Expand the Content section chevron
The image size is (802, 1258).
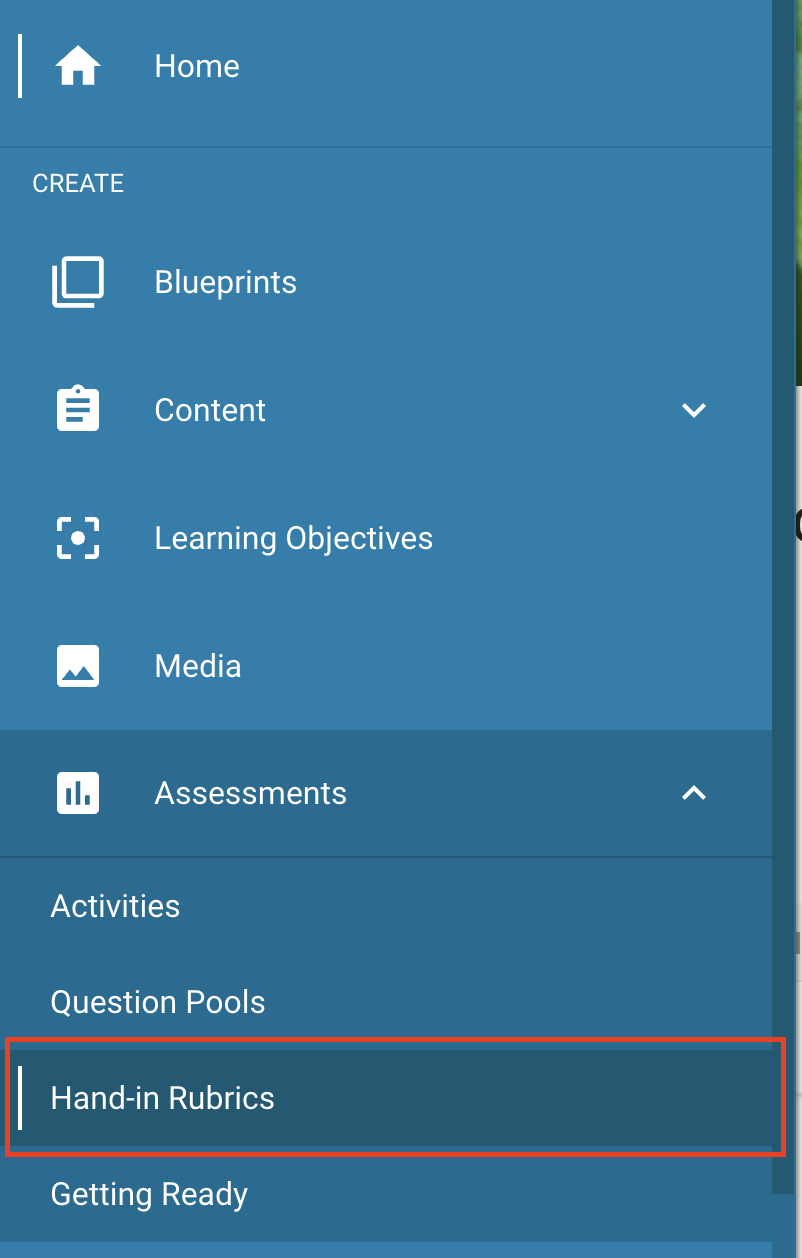693,410
